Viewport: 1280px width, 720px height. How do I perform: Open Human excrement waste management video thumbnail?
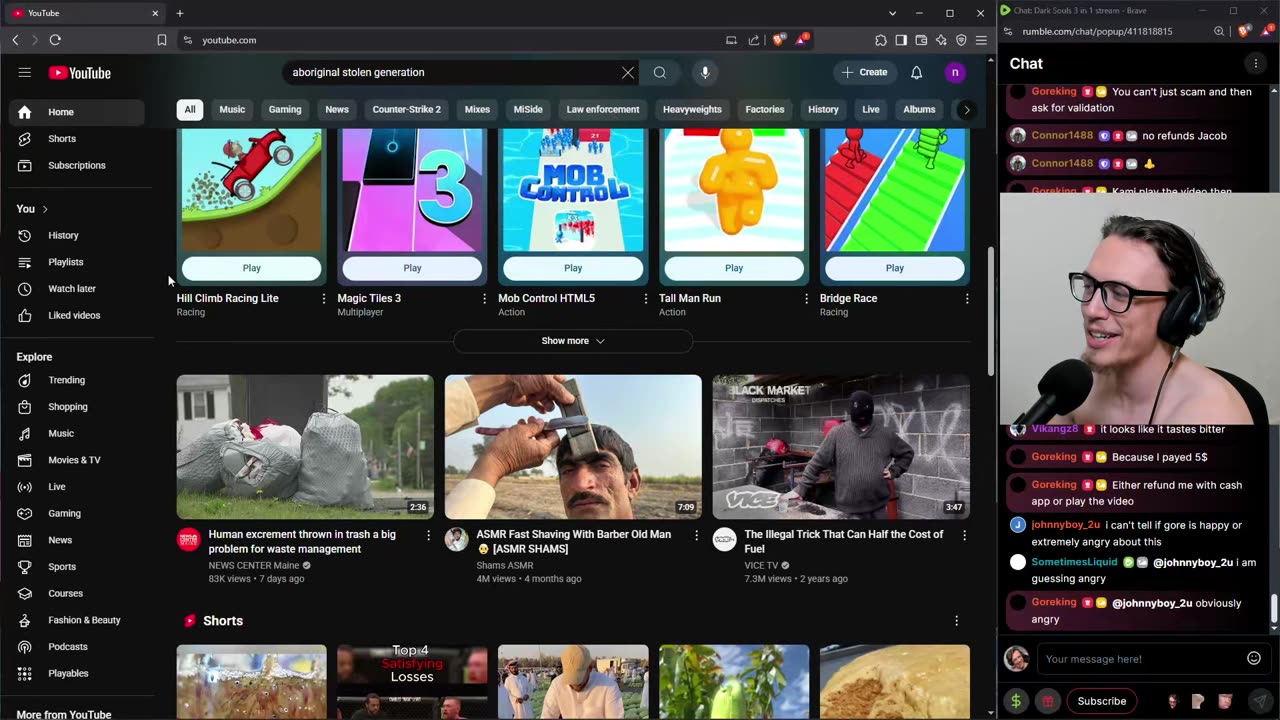[305, 447]
